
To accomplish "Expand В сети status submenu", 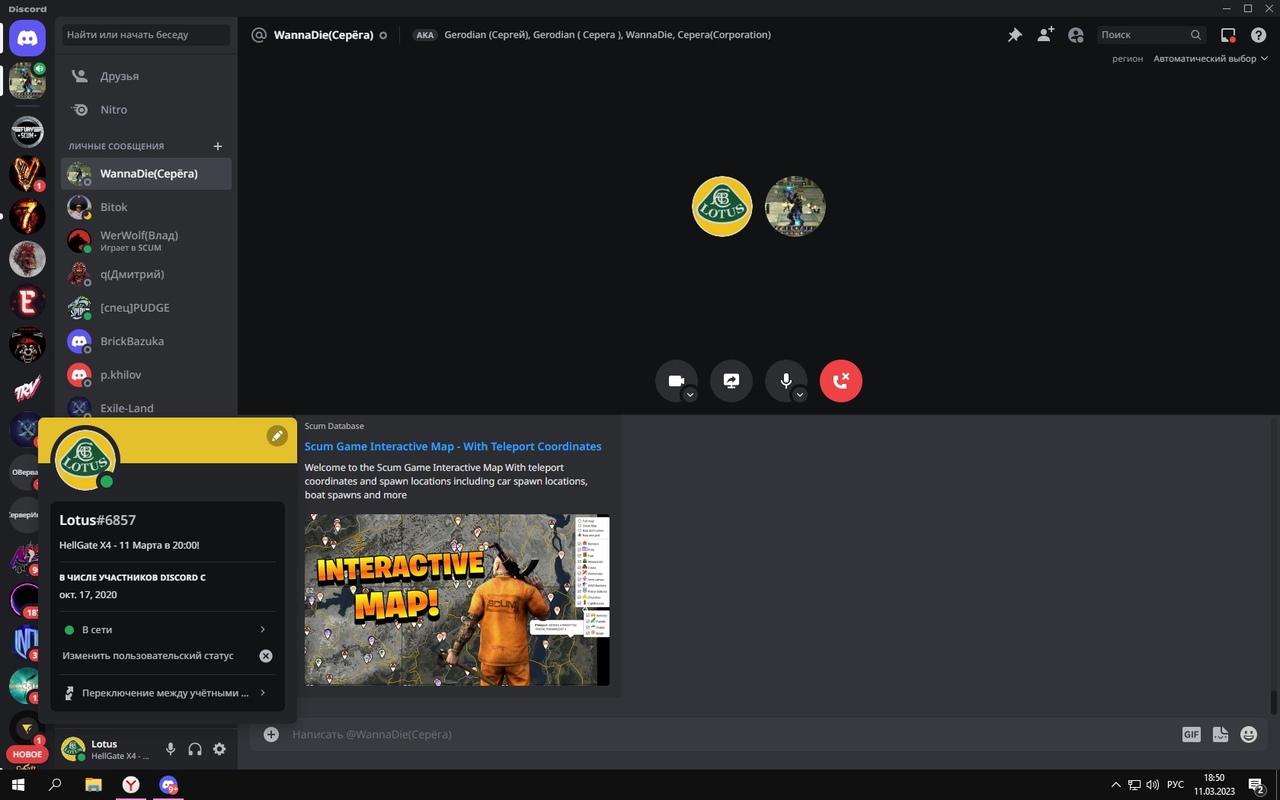I will pos(166,630).
